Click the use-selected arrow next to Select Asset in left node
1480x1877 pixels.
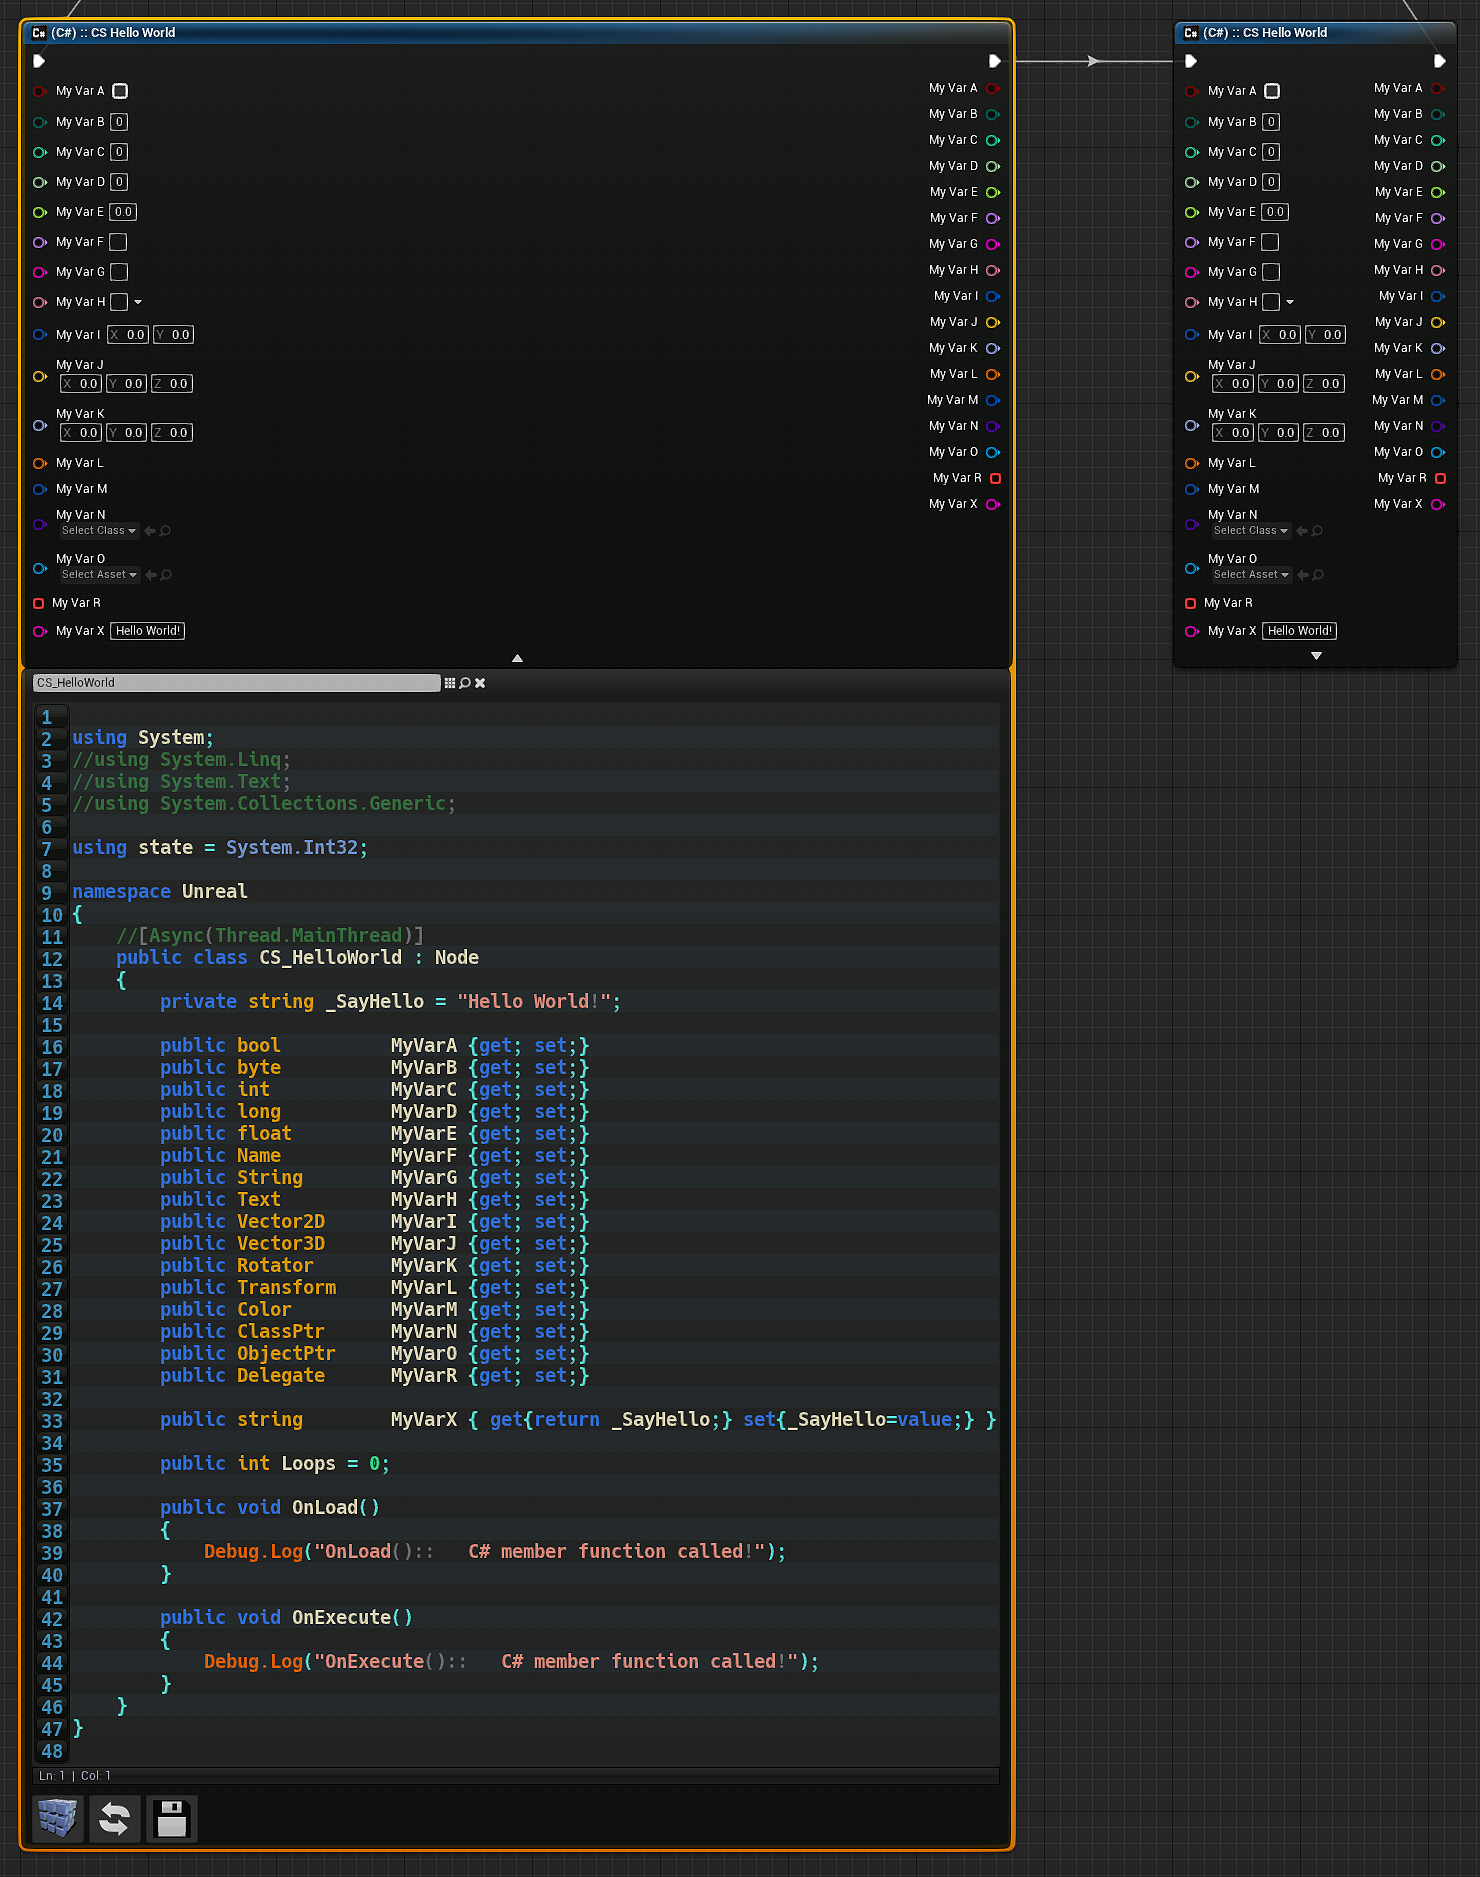tap(151, 575)
